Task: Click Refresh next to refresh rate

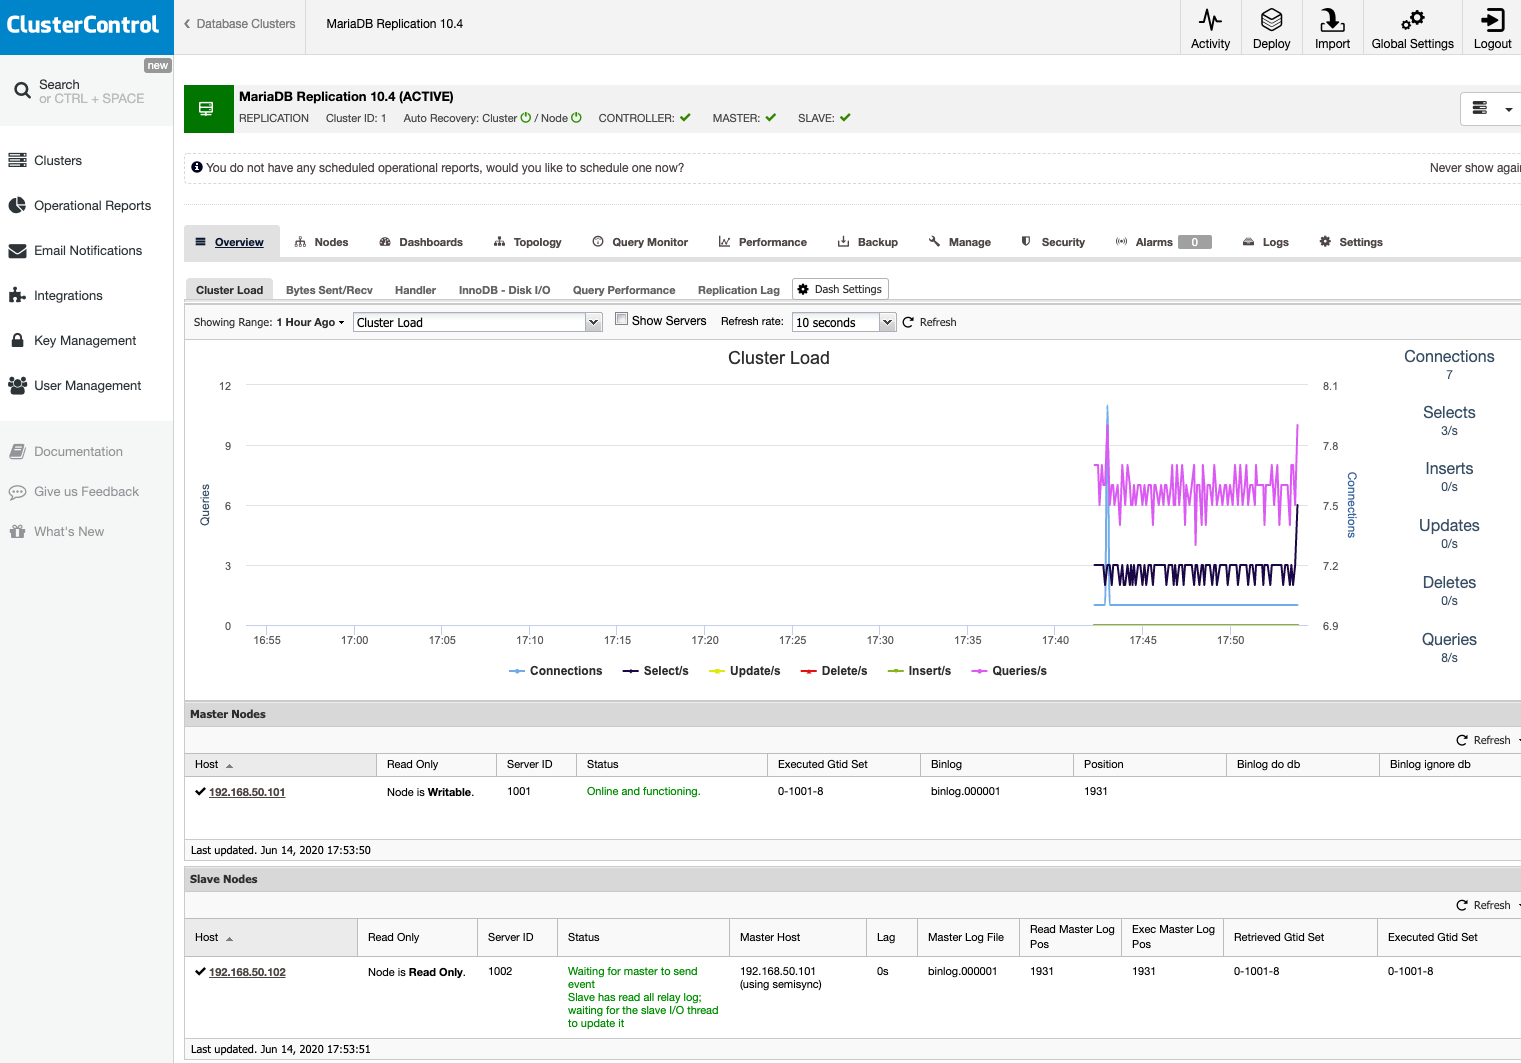Action: point(929,322)
